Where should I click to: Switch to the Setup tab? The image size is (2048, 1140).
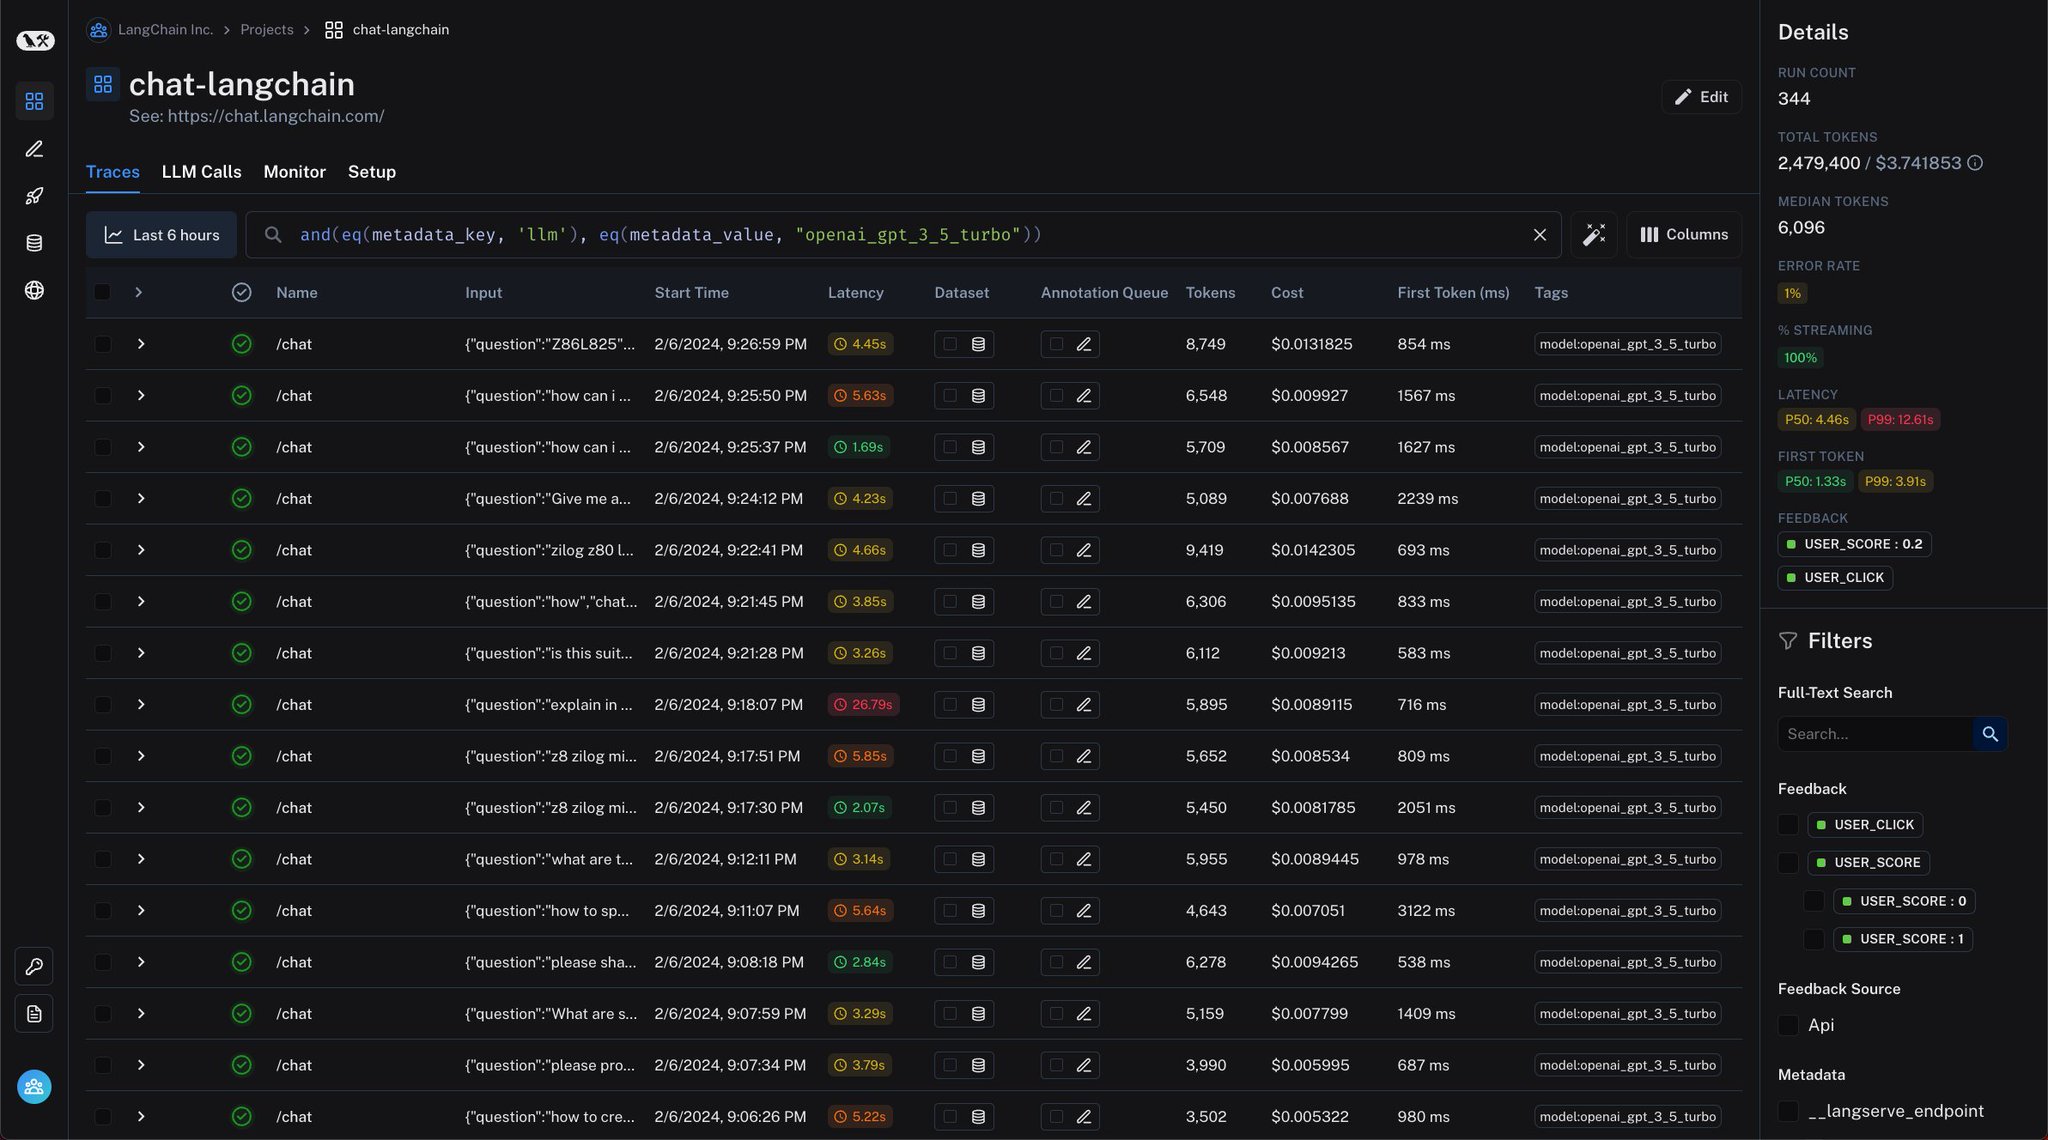click(x=372, y=172)
